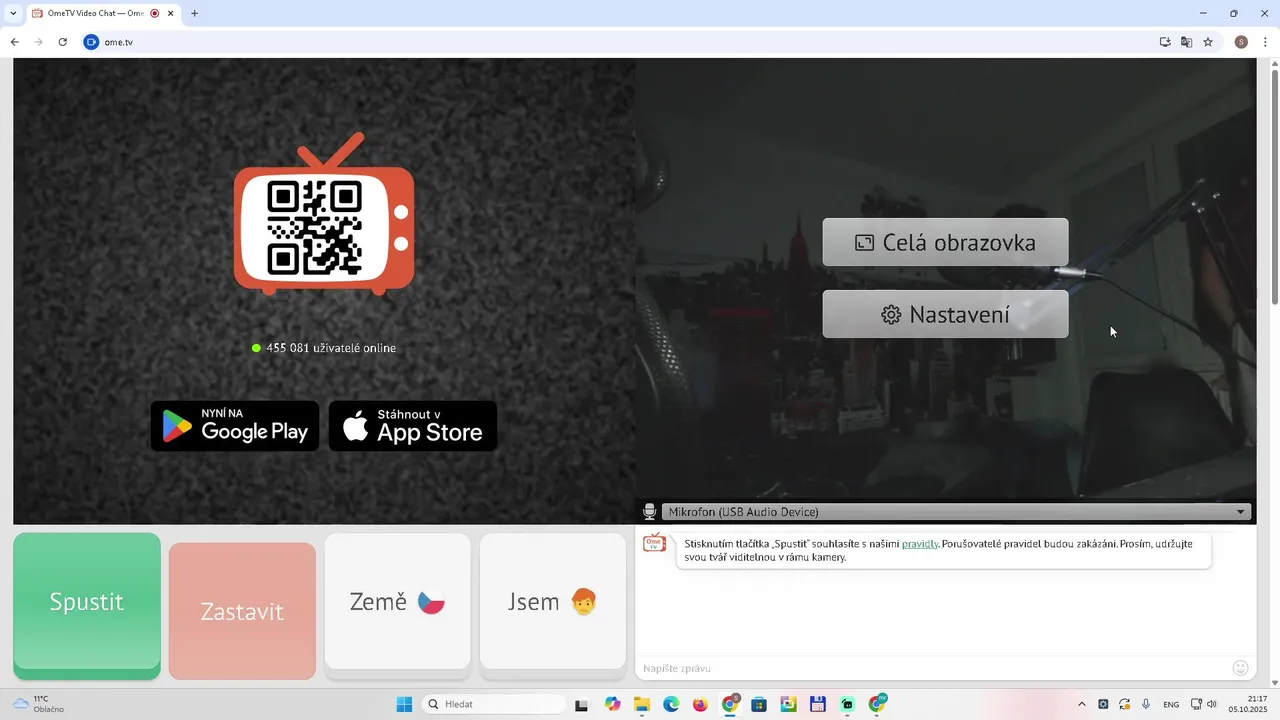
Task: Click the Hledat taskbar search box
Action: click(x=494, y=704)
